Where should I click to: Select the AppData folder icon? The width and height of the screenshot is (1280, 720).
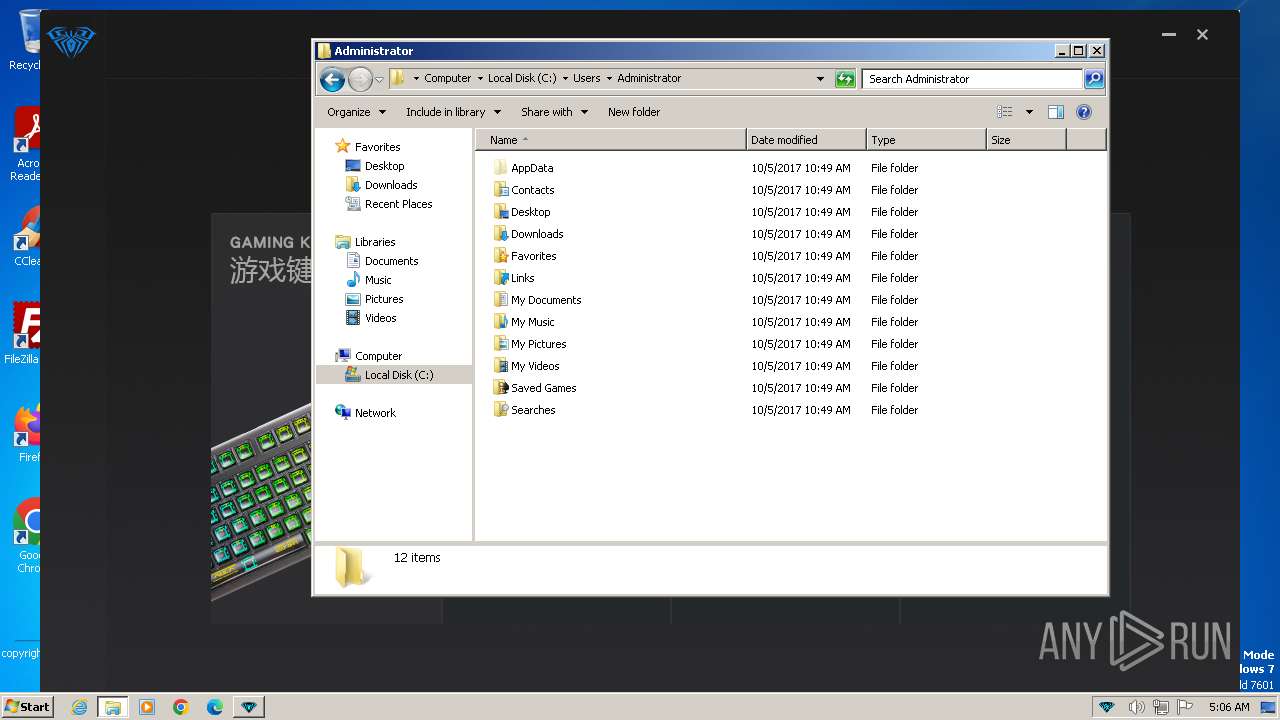click(x=501, y=168)
